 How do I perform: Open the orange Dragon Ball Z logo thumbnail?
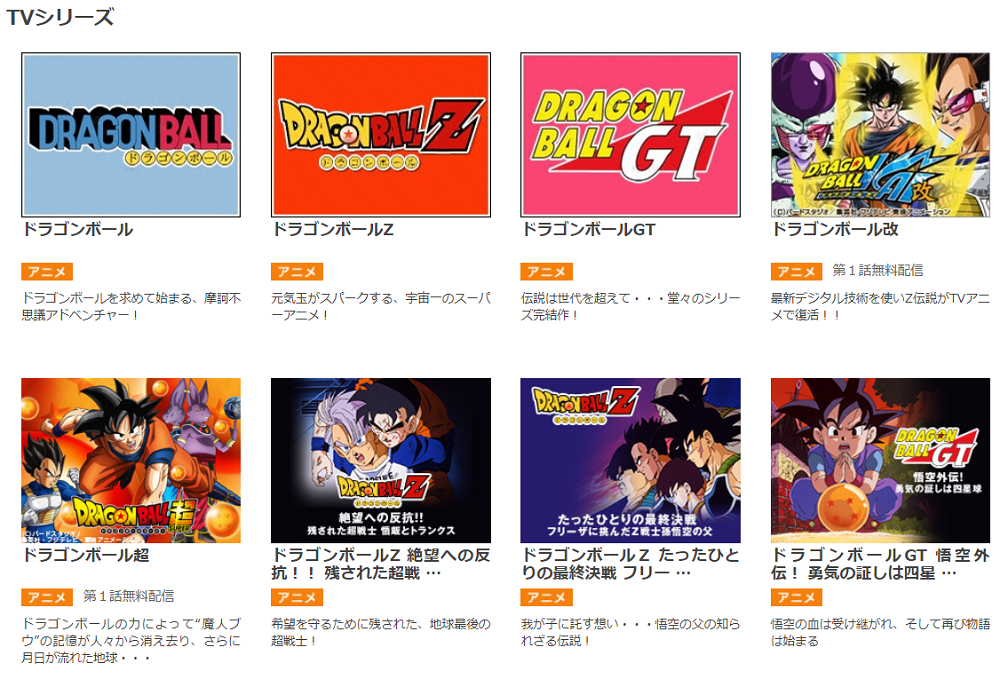381,135
